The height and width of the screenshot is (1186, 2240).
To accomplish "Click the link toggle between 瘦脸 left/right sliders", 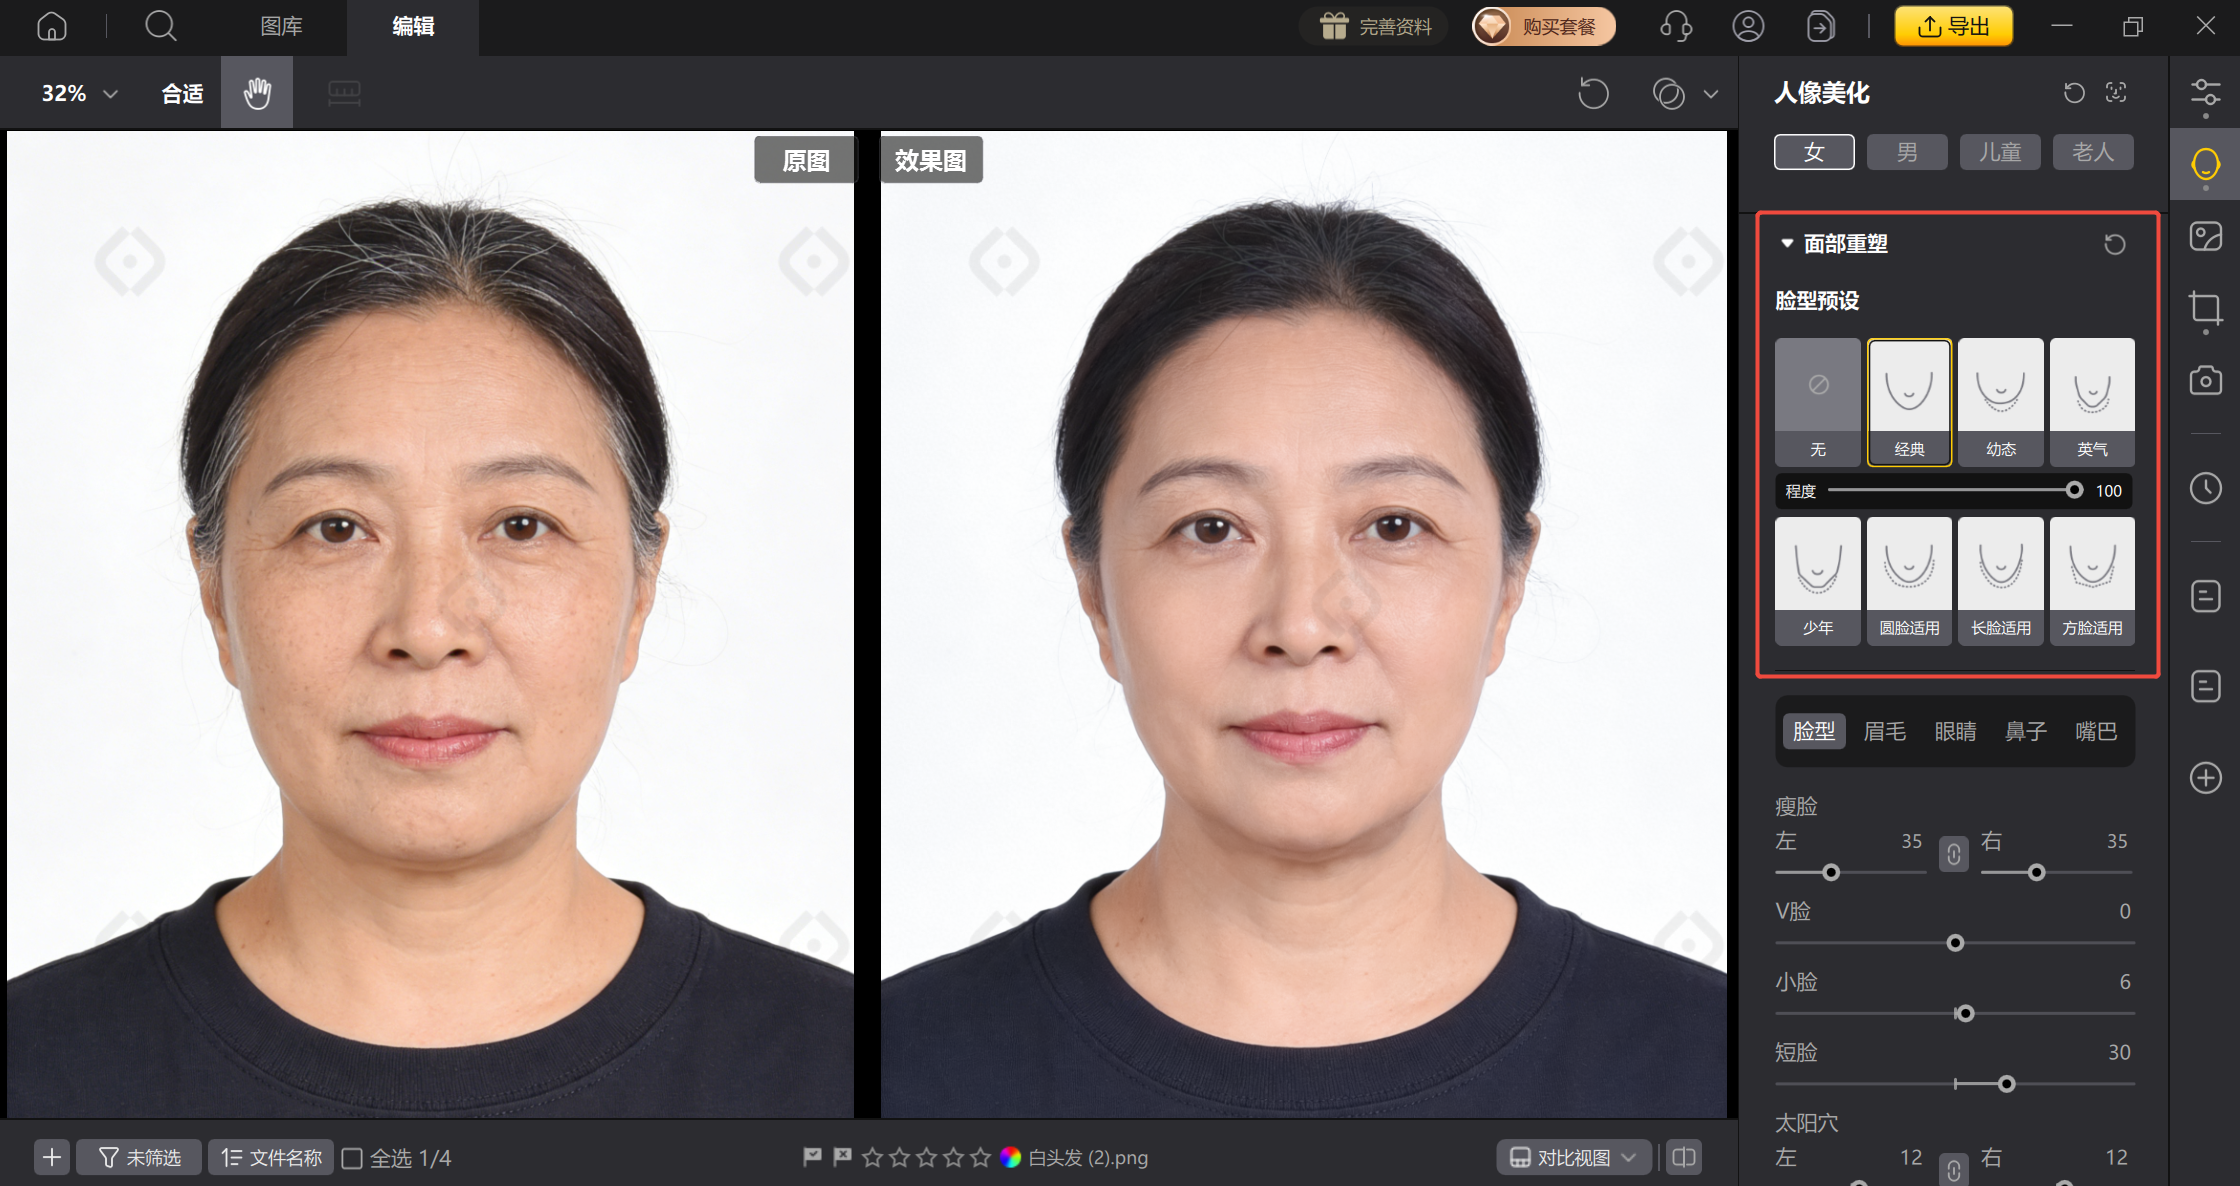I will coord(1953,855).
